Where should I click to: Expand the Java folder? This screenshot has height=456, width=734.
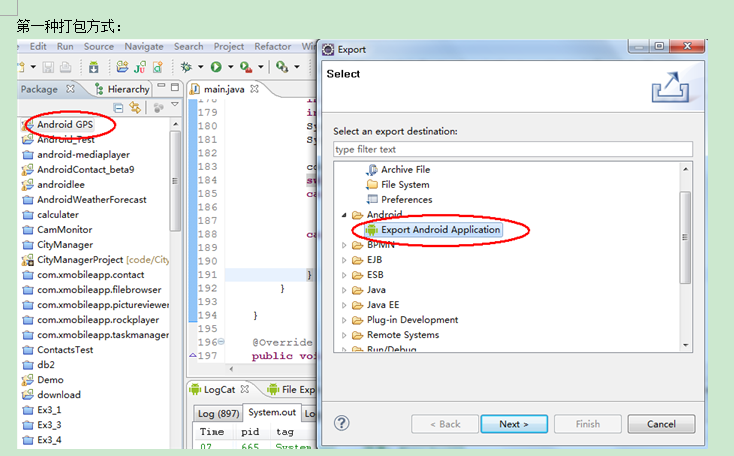pyautogui.click(x=344, y=290)
